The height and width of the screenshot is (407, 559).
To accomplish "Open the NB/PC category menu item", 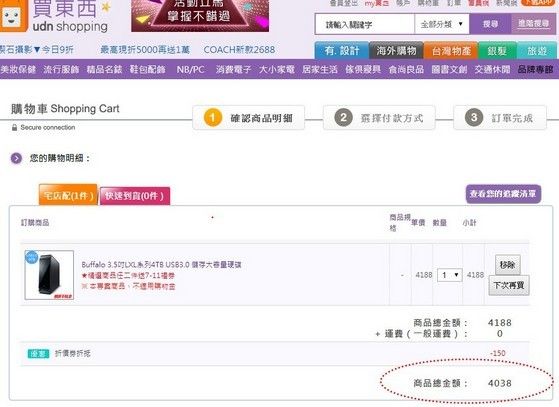I will click(x=190, y=69).
